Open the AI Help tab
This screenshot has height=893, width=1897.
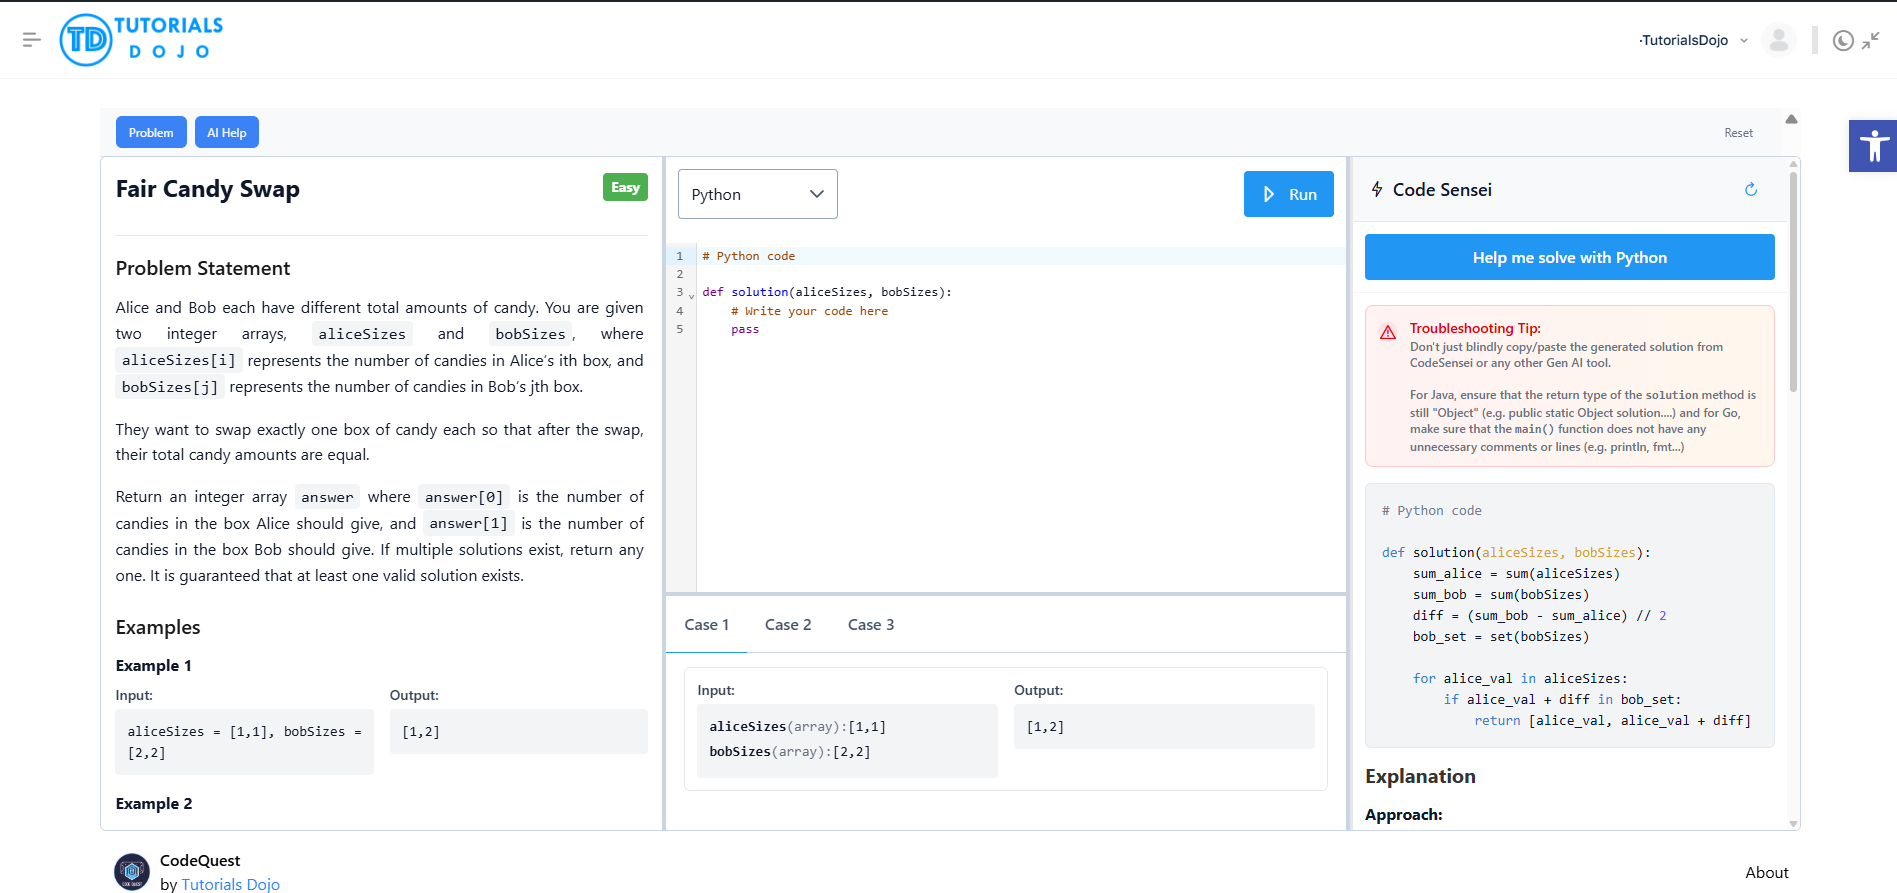pos(227,132)
